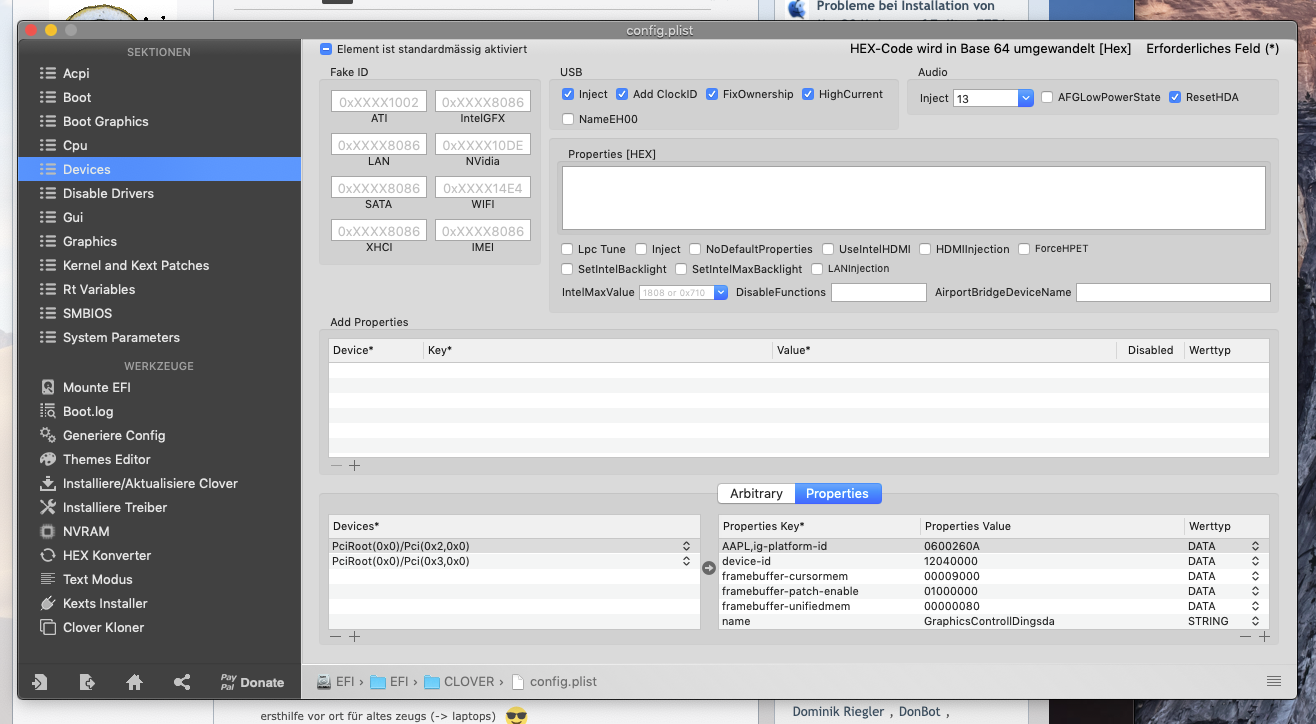Open the Audio Inject dropdown

(1025, 98)
